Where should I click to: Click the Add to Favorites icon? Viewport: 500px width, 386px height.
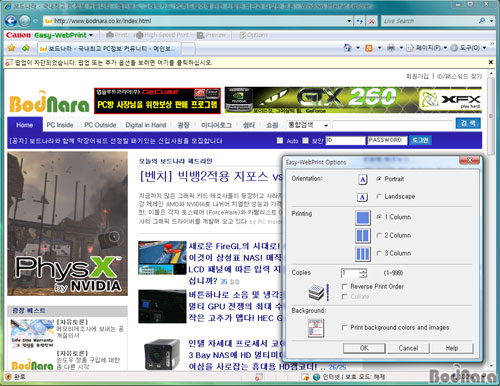[x=26, y=48]
